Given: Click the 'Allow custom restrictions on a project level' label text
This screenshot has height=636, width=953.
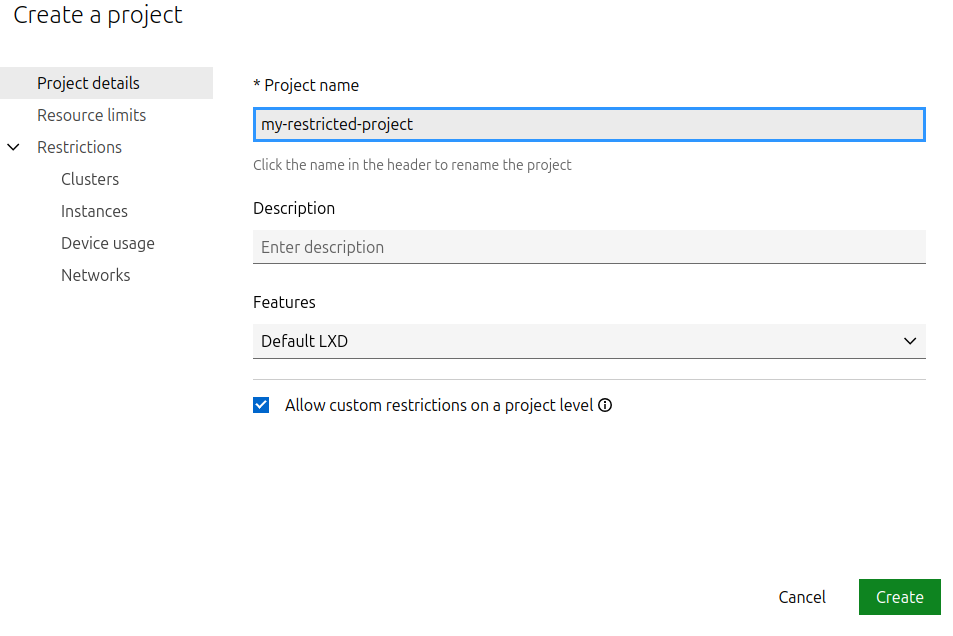Looking at the screenshot, I should pyautogui.click(x=438, y=406).
